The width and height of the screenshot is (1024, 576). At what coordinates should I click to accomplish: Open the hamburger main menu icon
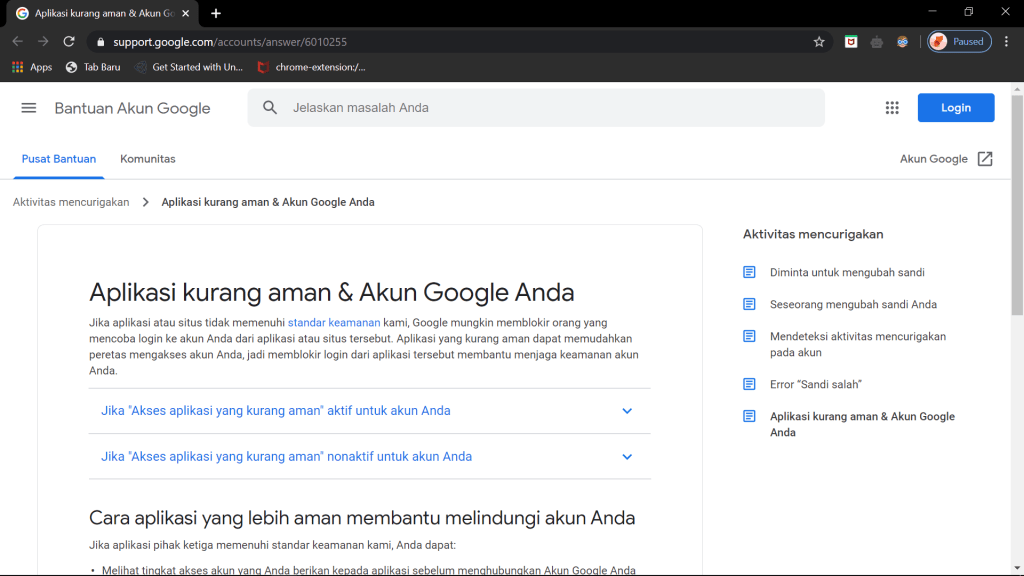tap(29, 108)
